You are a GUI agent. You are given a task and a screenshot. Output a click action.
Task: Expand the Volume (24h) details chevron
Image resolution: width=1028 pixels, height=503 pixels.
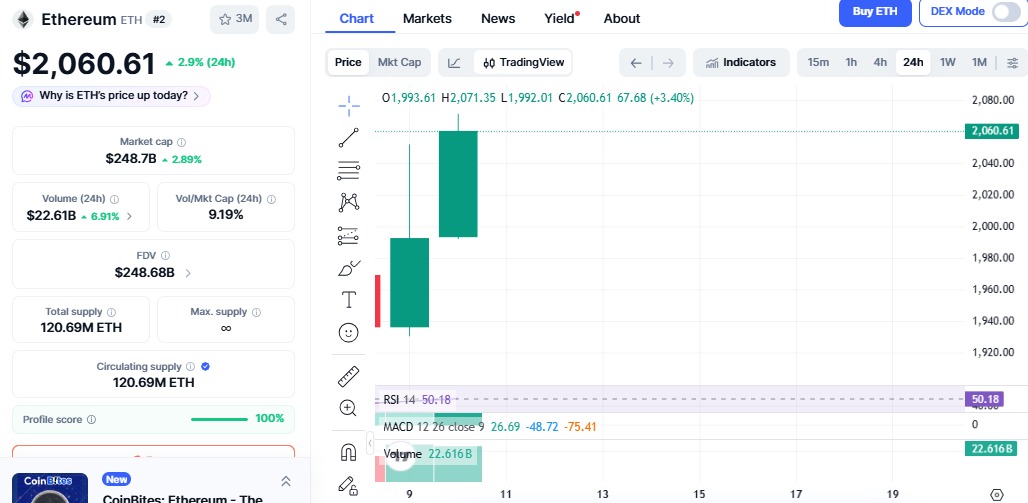129,216
